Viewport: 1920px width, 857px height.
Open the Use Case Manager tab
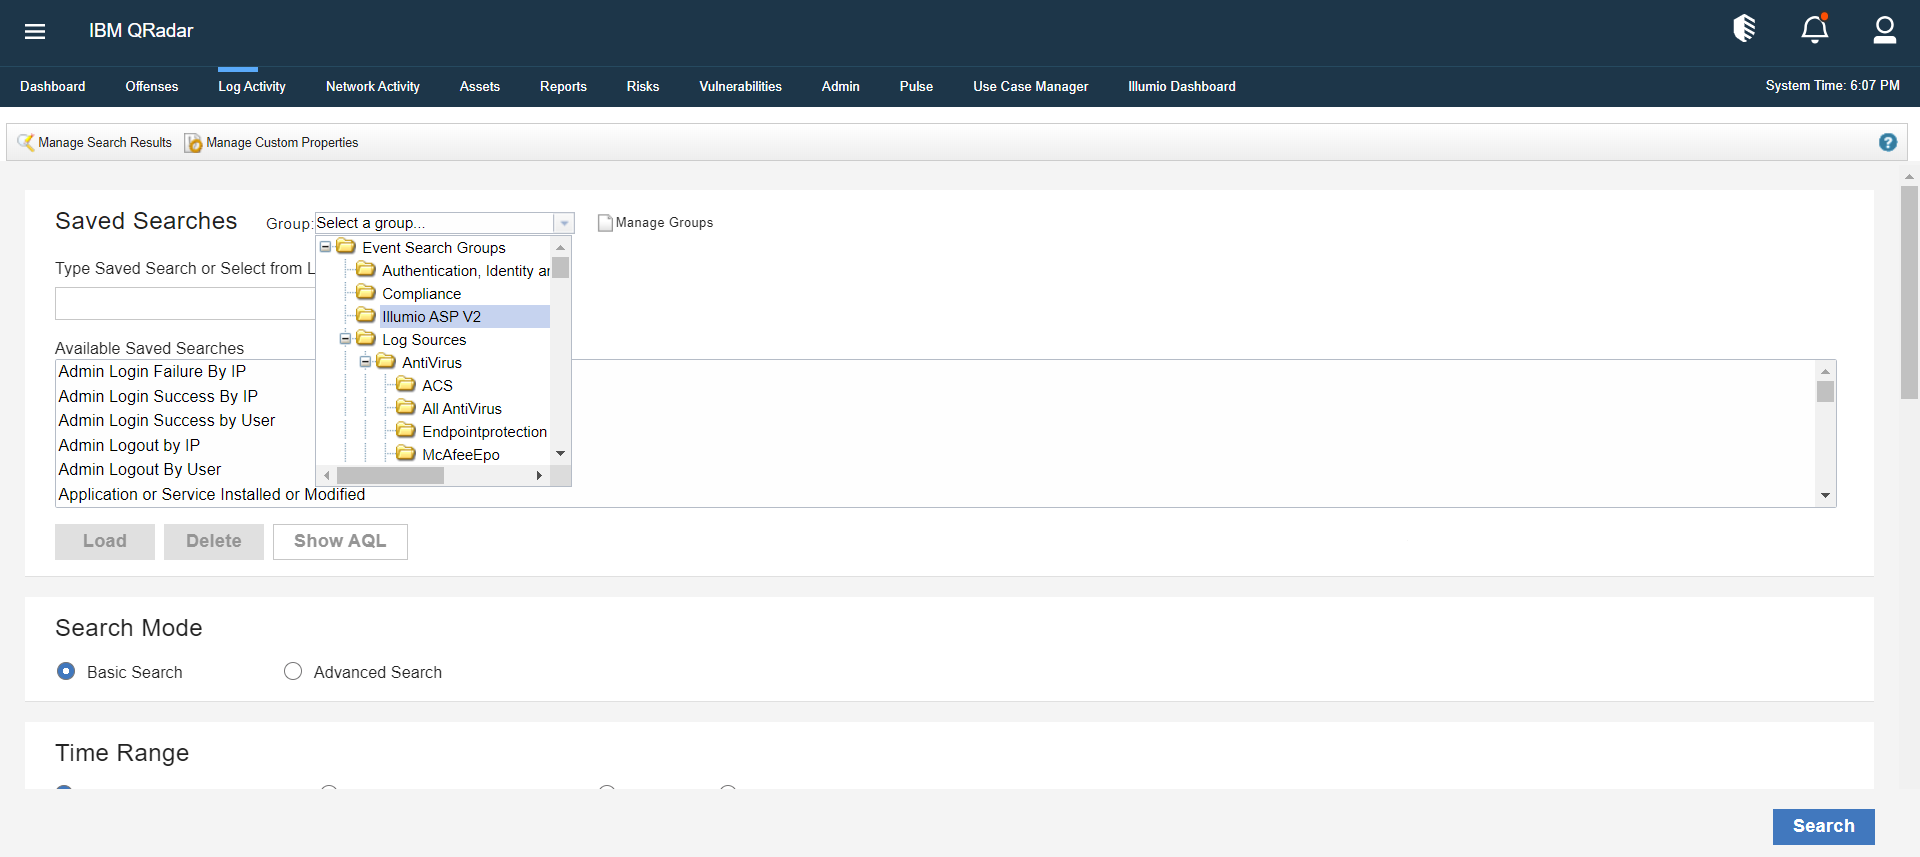1031,86
